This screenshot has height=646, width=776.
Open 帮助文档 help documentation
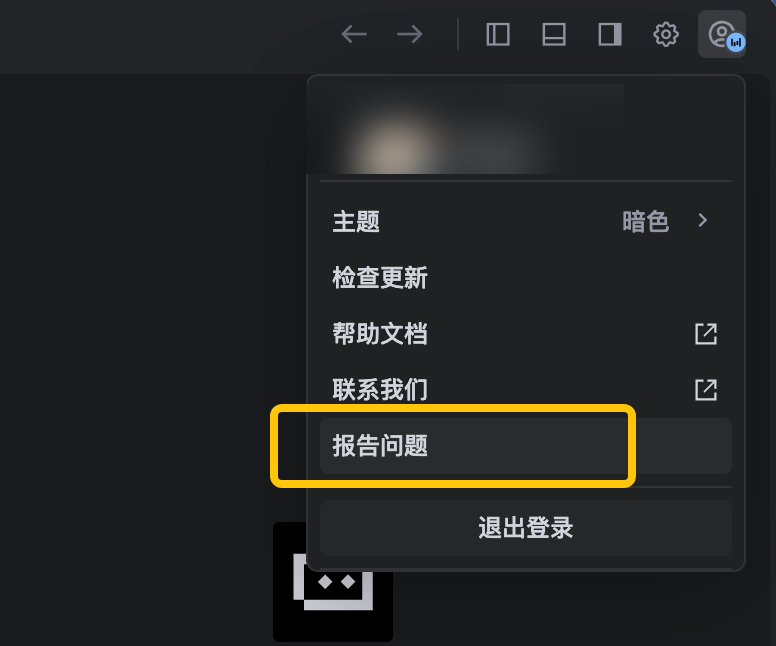pyautogui.click(x=526, y=334)
